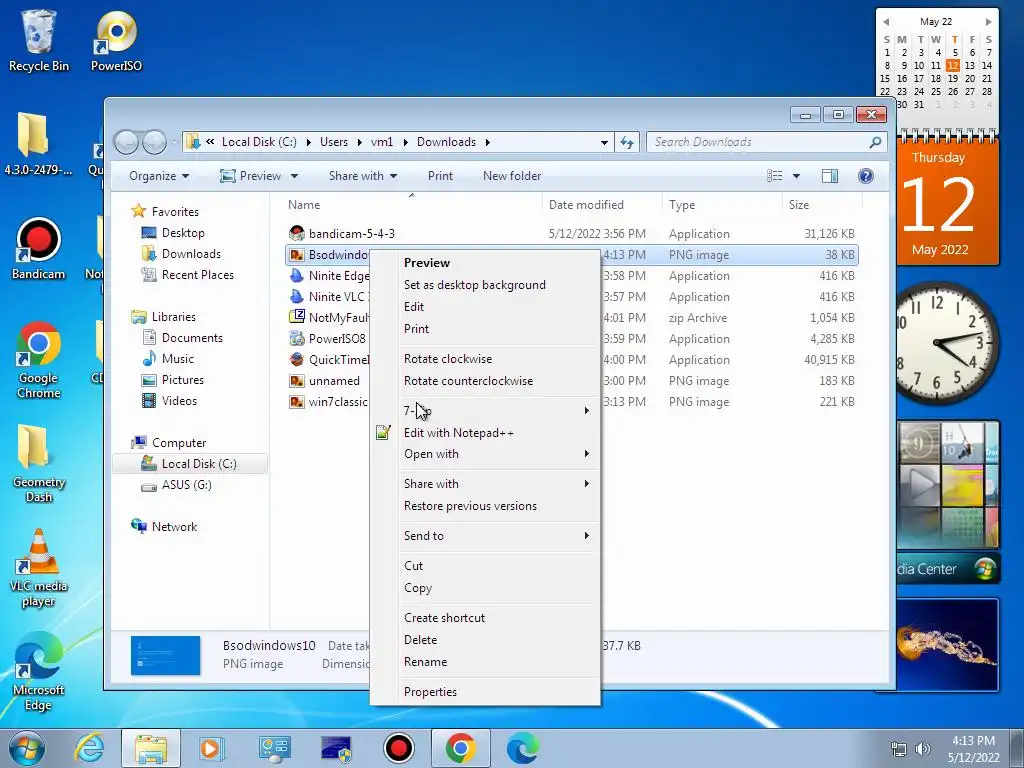Open the view options dropdown arrow
Screen dimensions: 1024x768
point(796,176)
